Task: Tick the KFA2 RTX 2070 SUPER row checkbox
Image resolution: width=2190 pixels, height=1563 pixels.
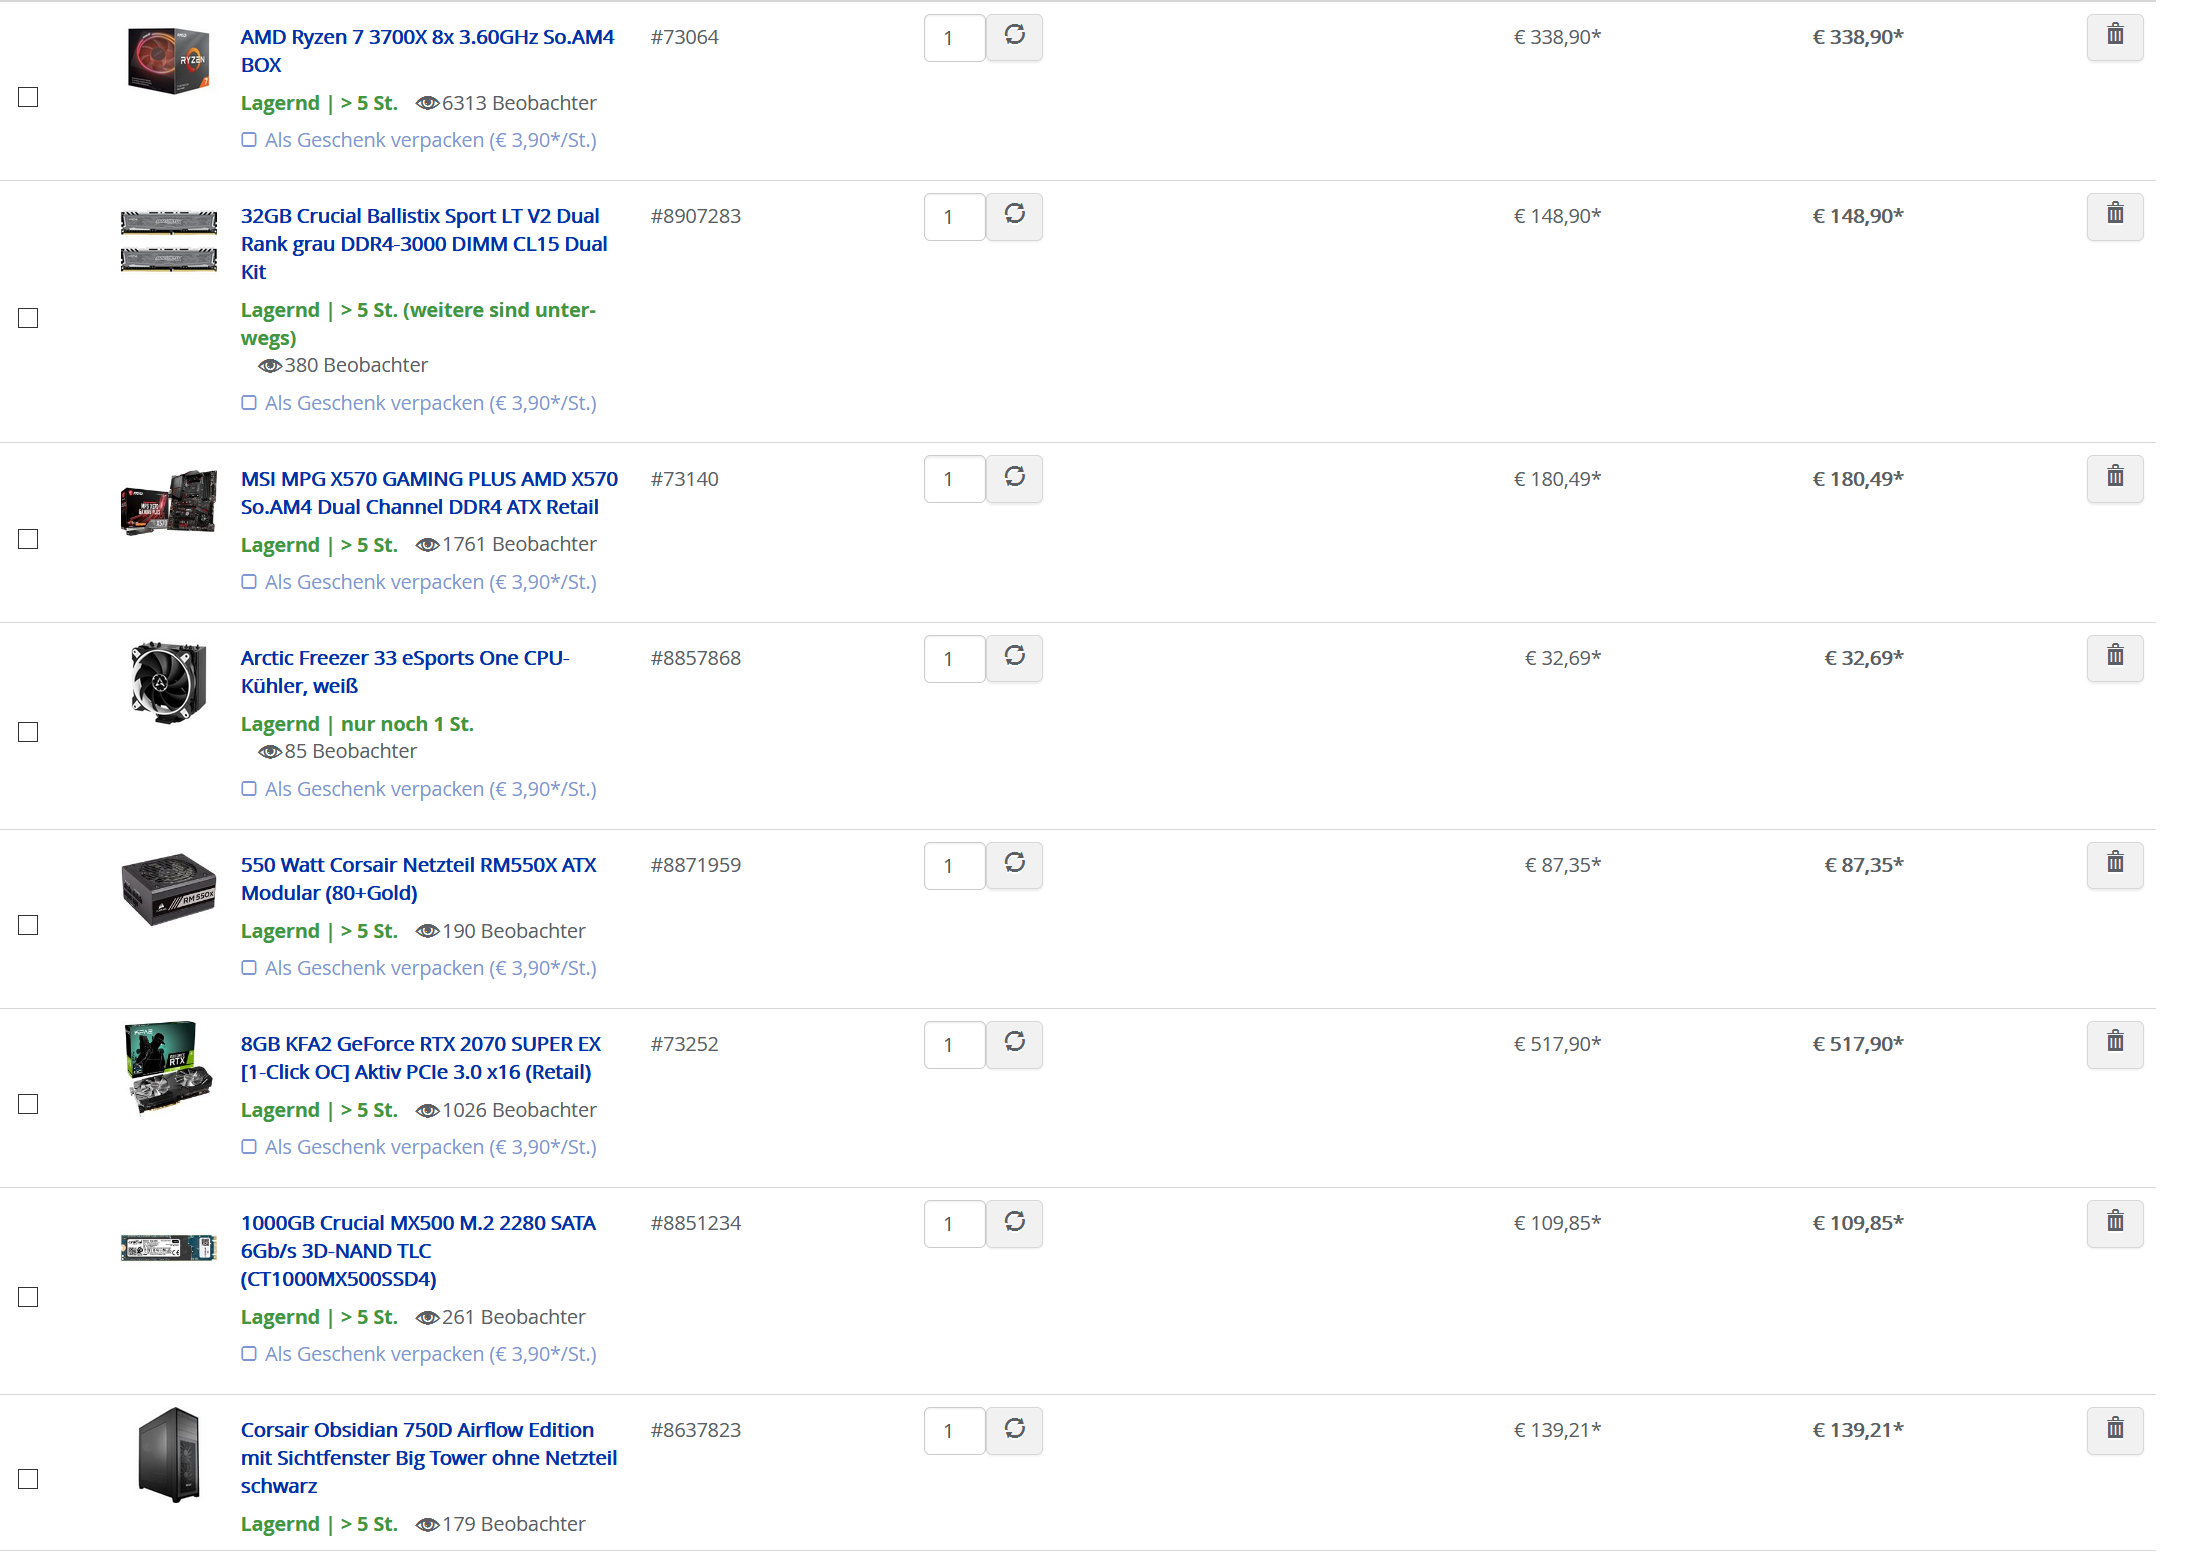Action: click(28, 1104)
